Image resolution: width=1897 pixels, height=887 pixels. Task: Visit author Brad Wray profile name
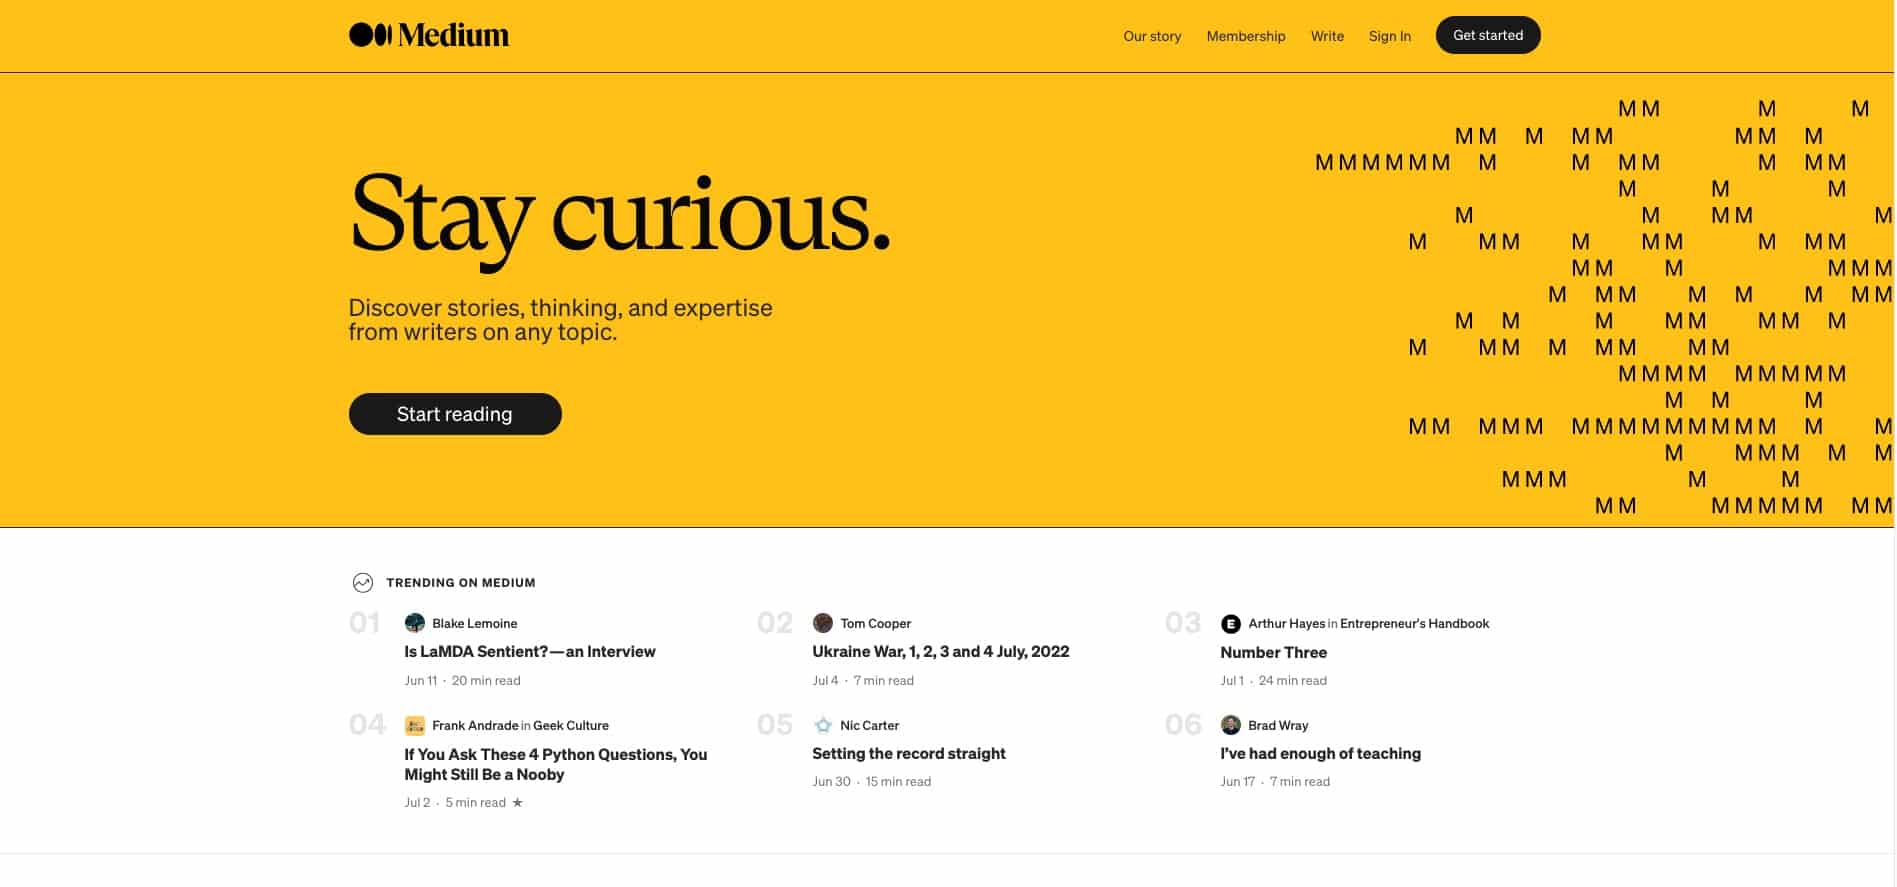pos(1278,726)
